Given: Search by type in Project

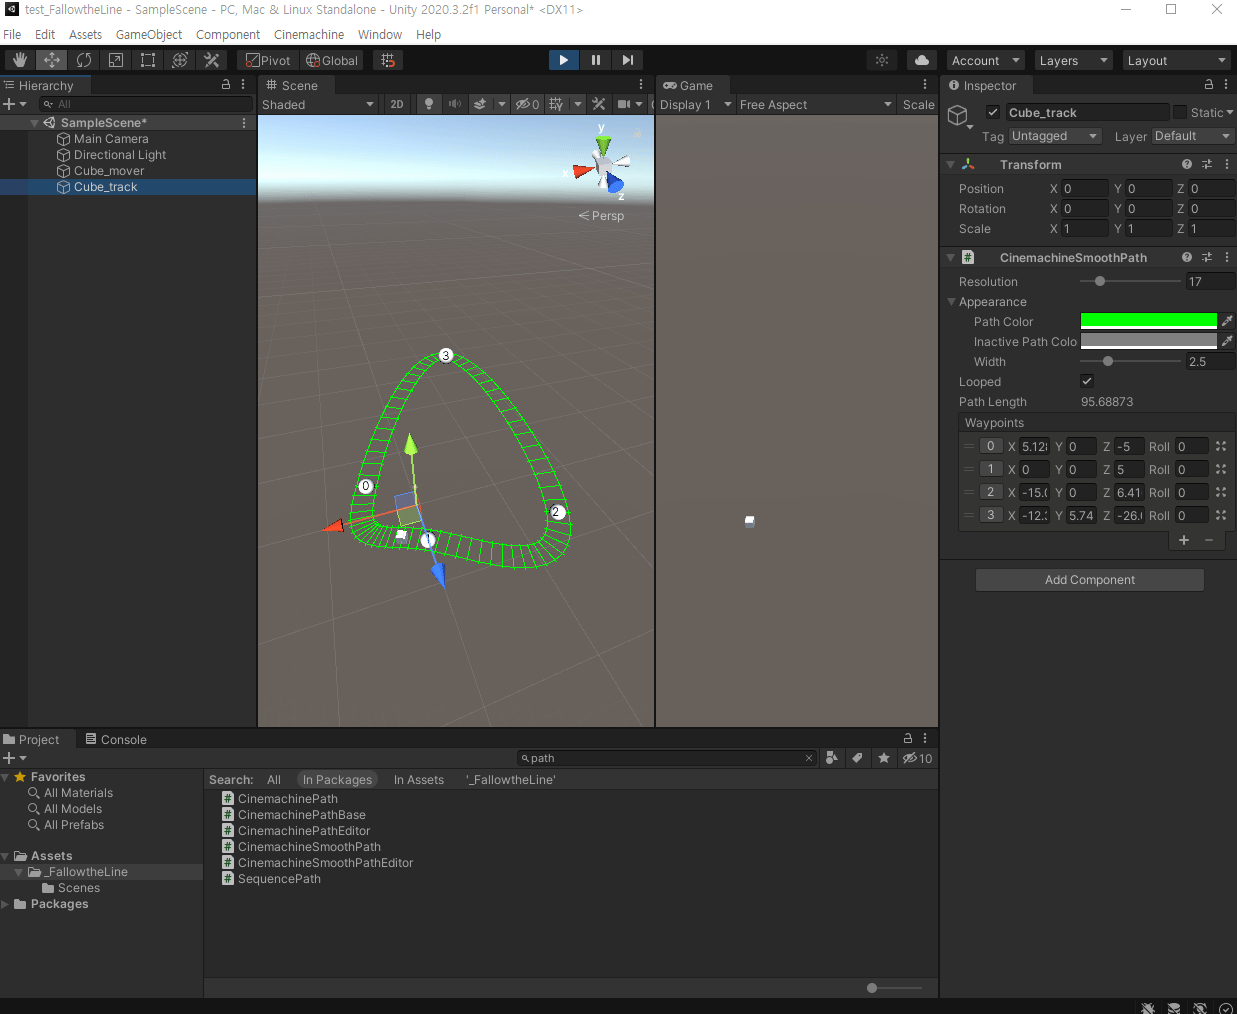Looking at the screenshot, I should tap(831, 758).
